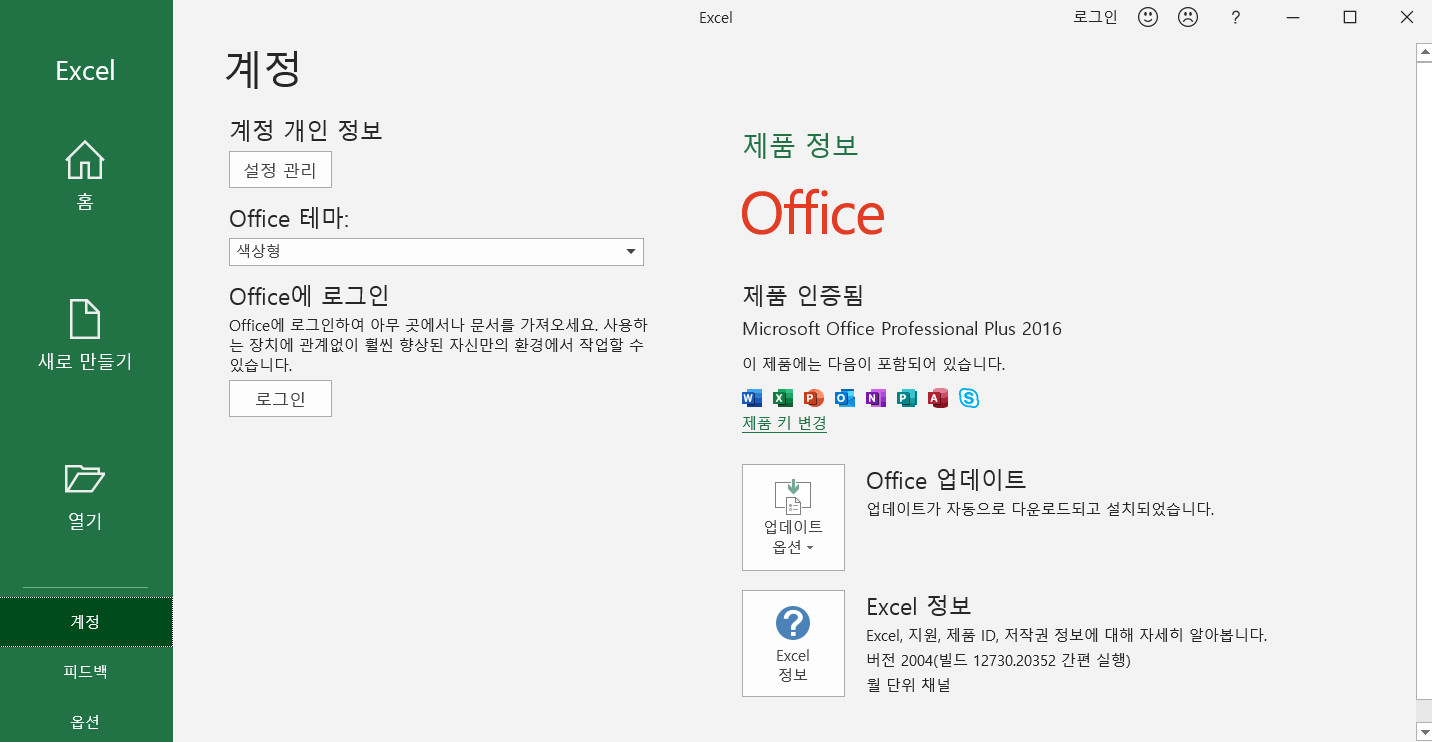Click the New (새로 만들기) document icon
The height and width of the screenshot is (742, 1432).
[85, 319]
